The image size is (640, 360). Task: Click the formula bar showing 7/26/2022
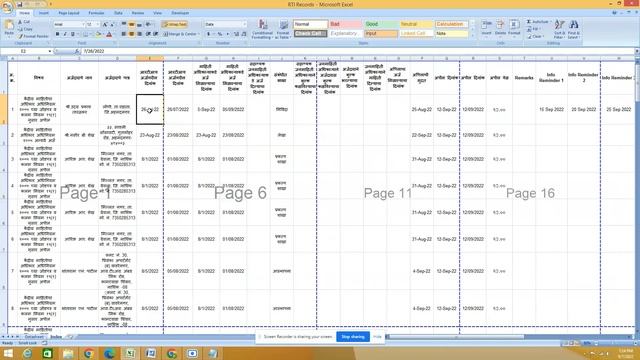358,51
